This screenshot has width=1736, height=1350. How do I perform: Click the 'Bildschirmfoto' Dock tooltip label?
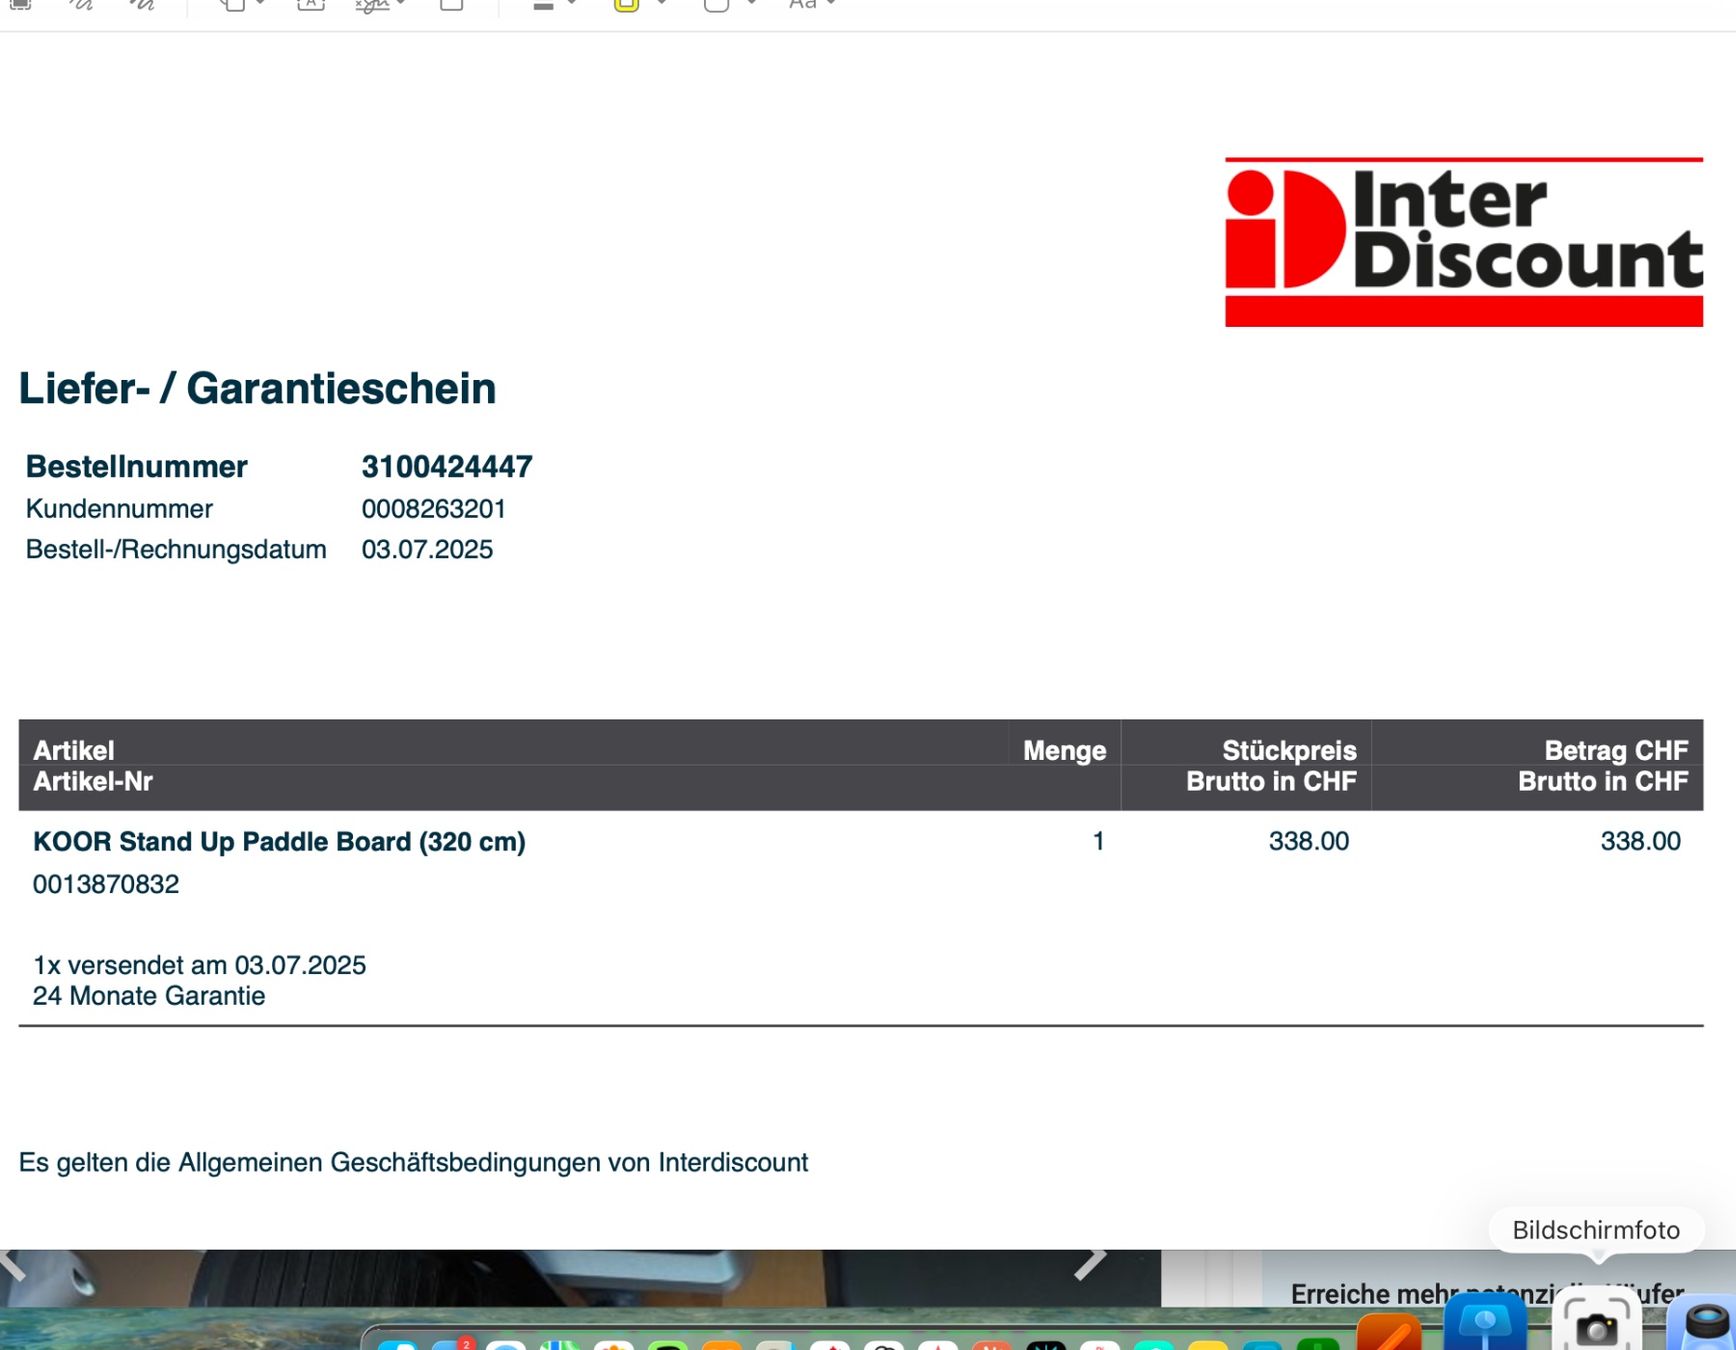point(1596,1230)
